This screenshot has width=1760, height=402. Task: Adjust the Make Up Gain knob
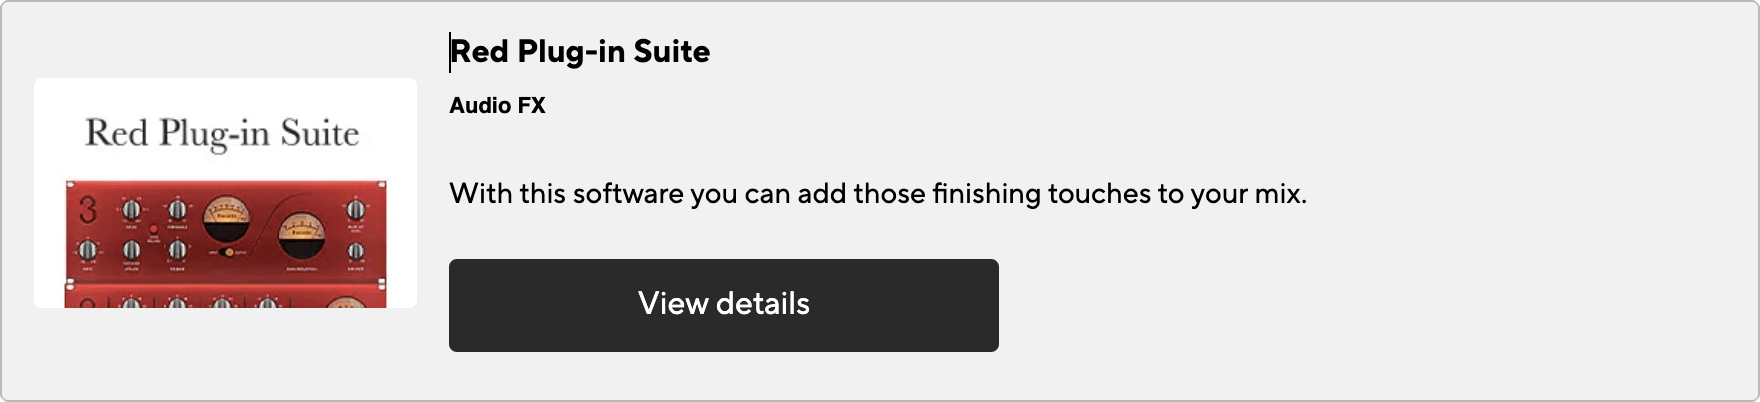pos(355,210)
